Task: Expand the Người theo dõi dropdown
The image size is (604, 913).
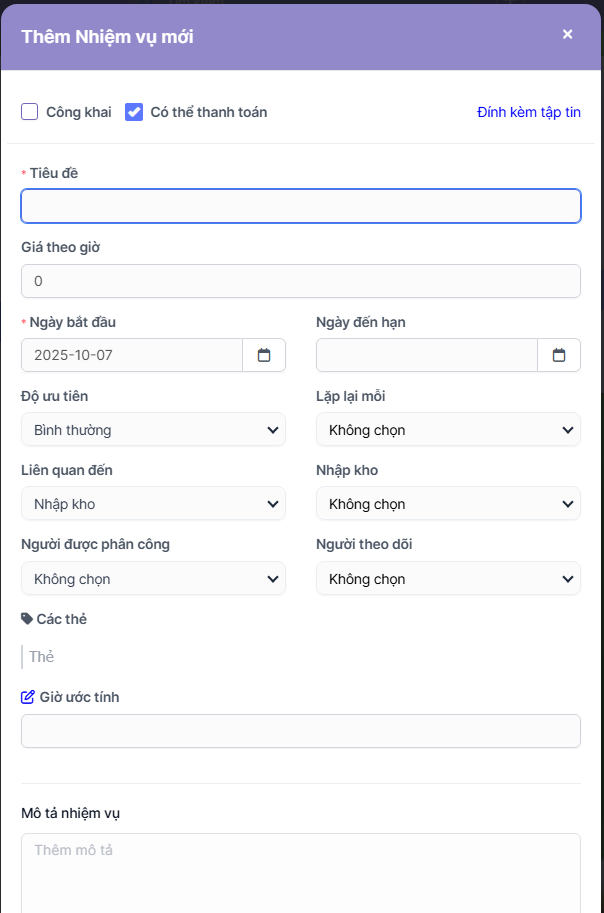Action: [448, 579]
